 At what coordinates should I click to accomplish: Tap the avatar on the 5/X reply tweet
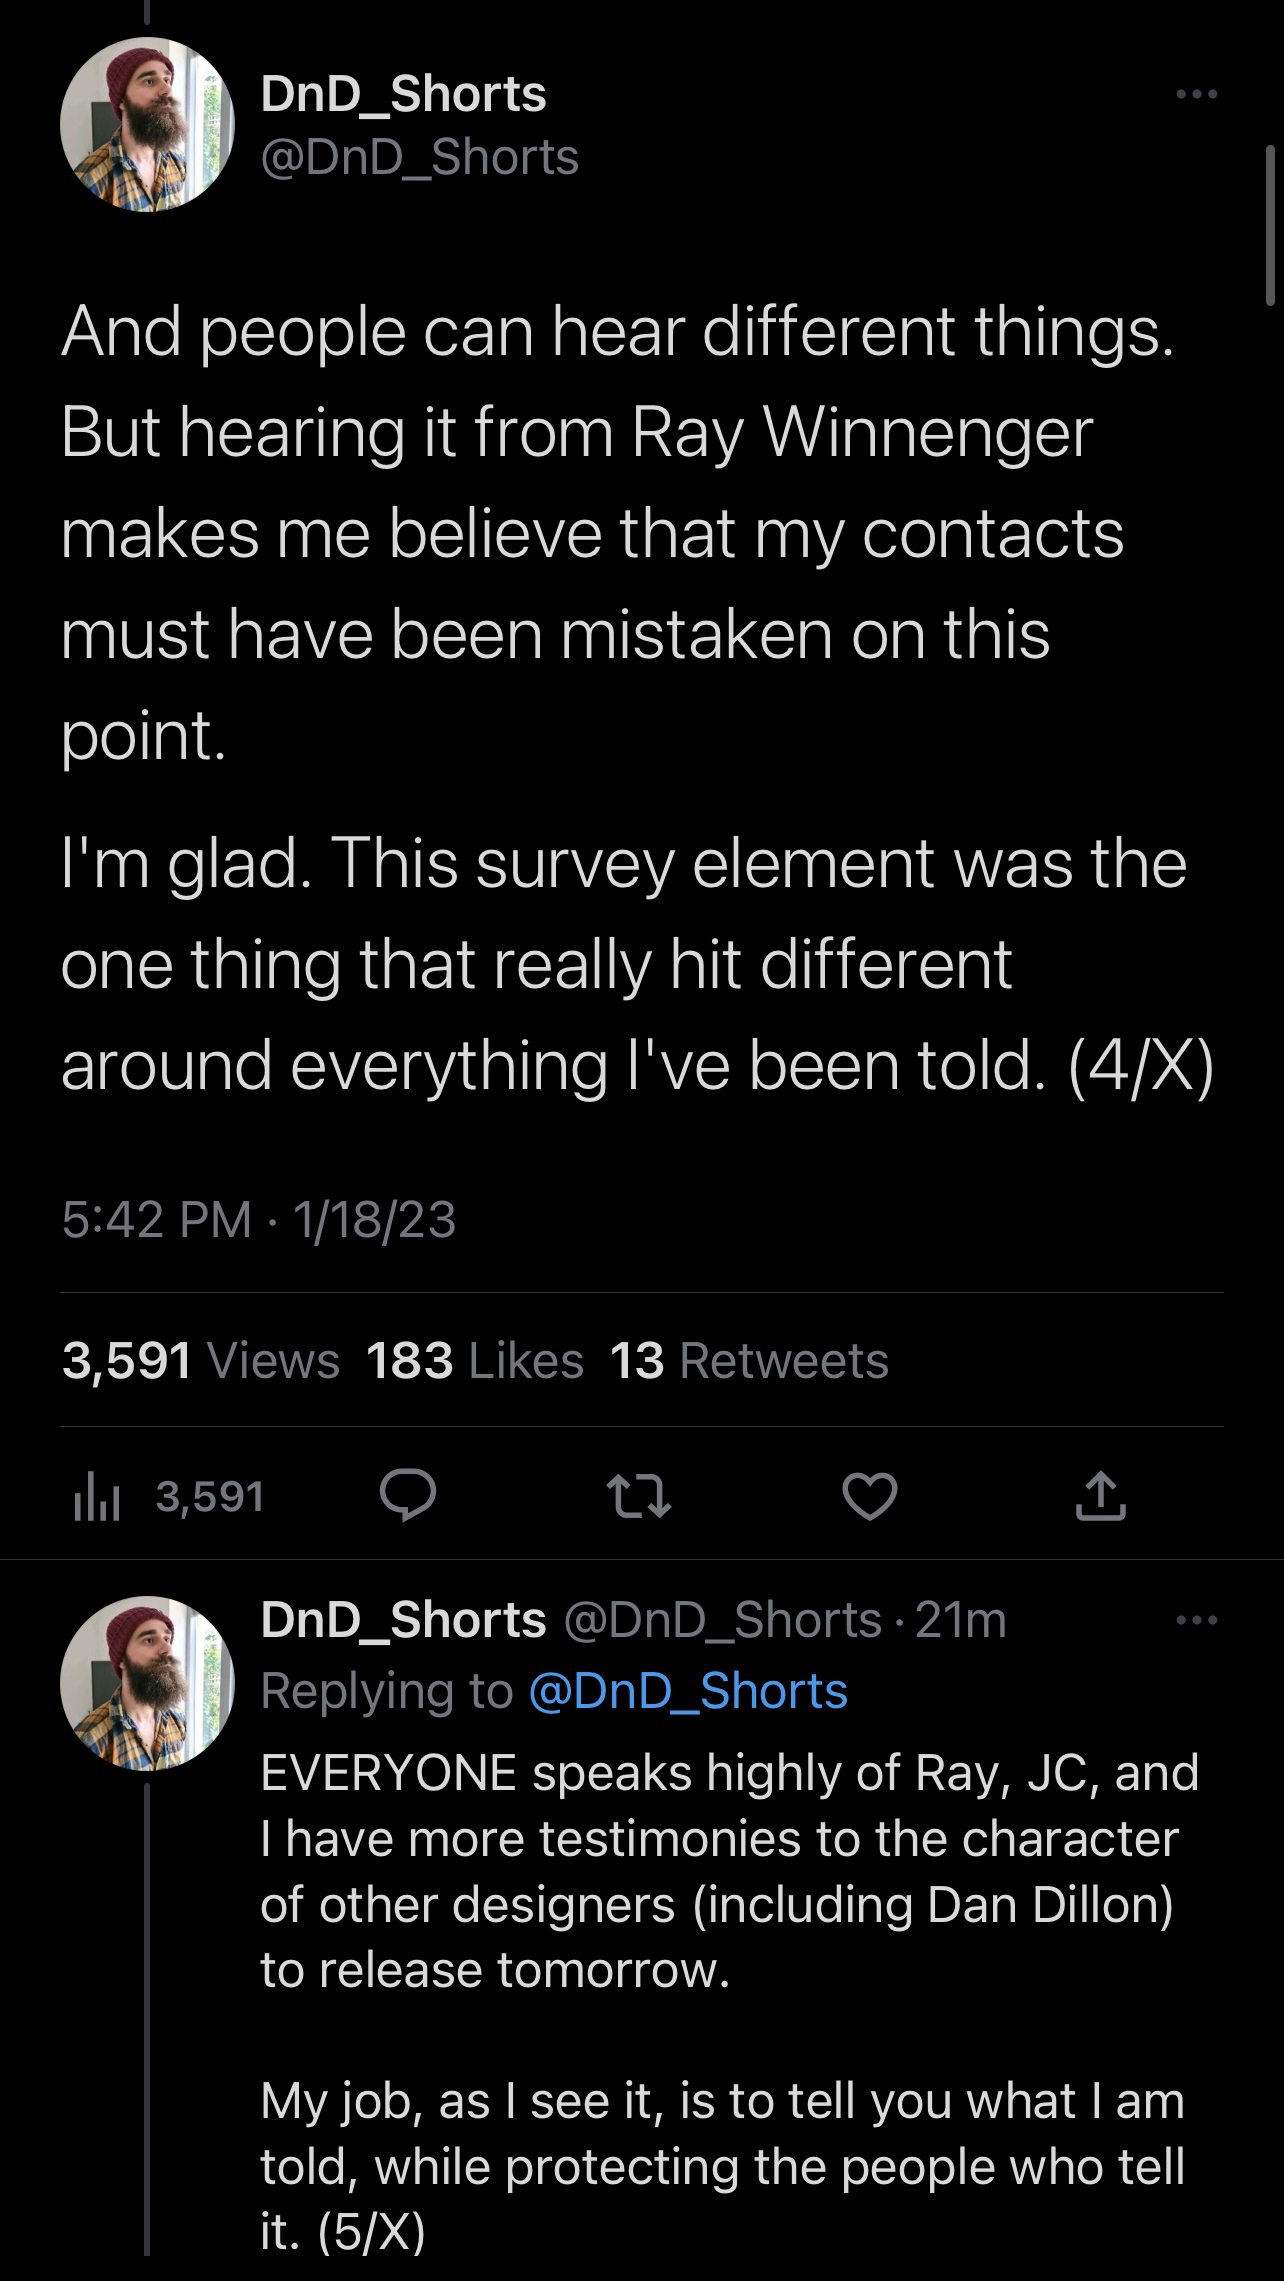click(147, 1683)
